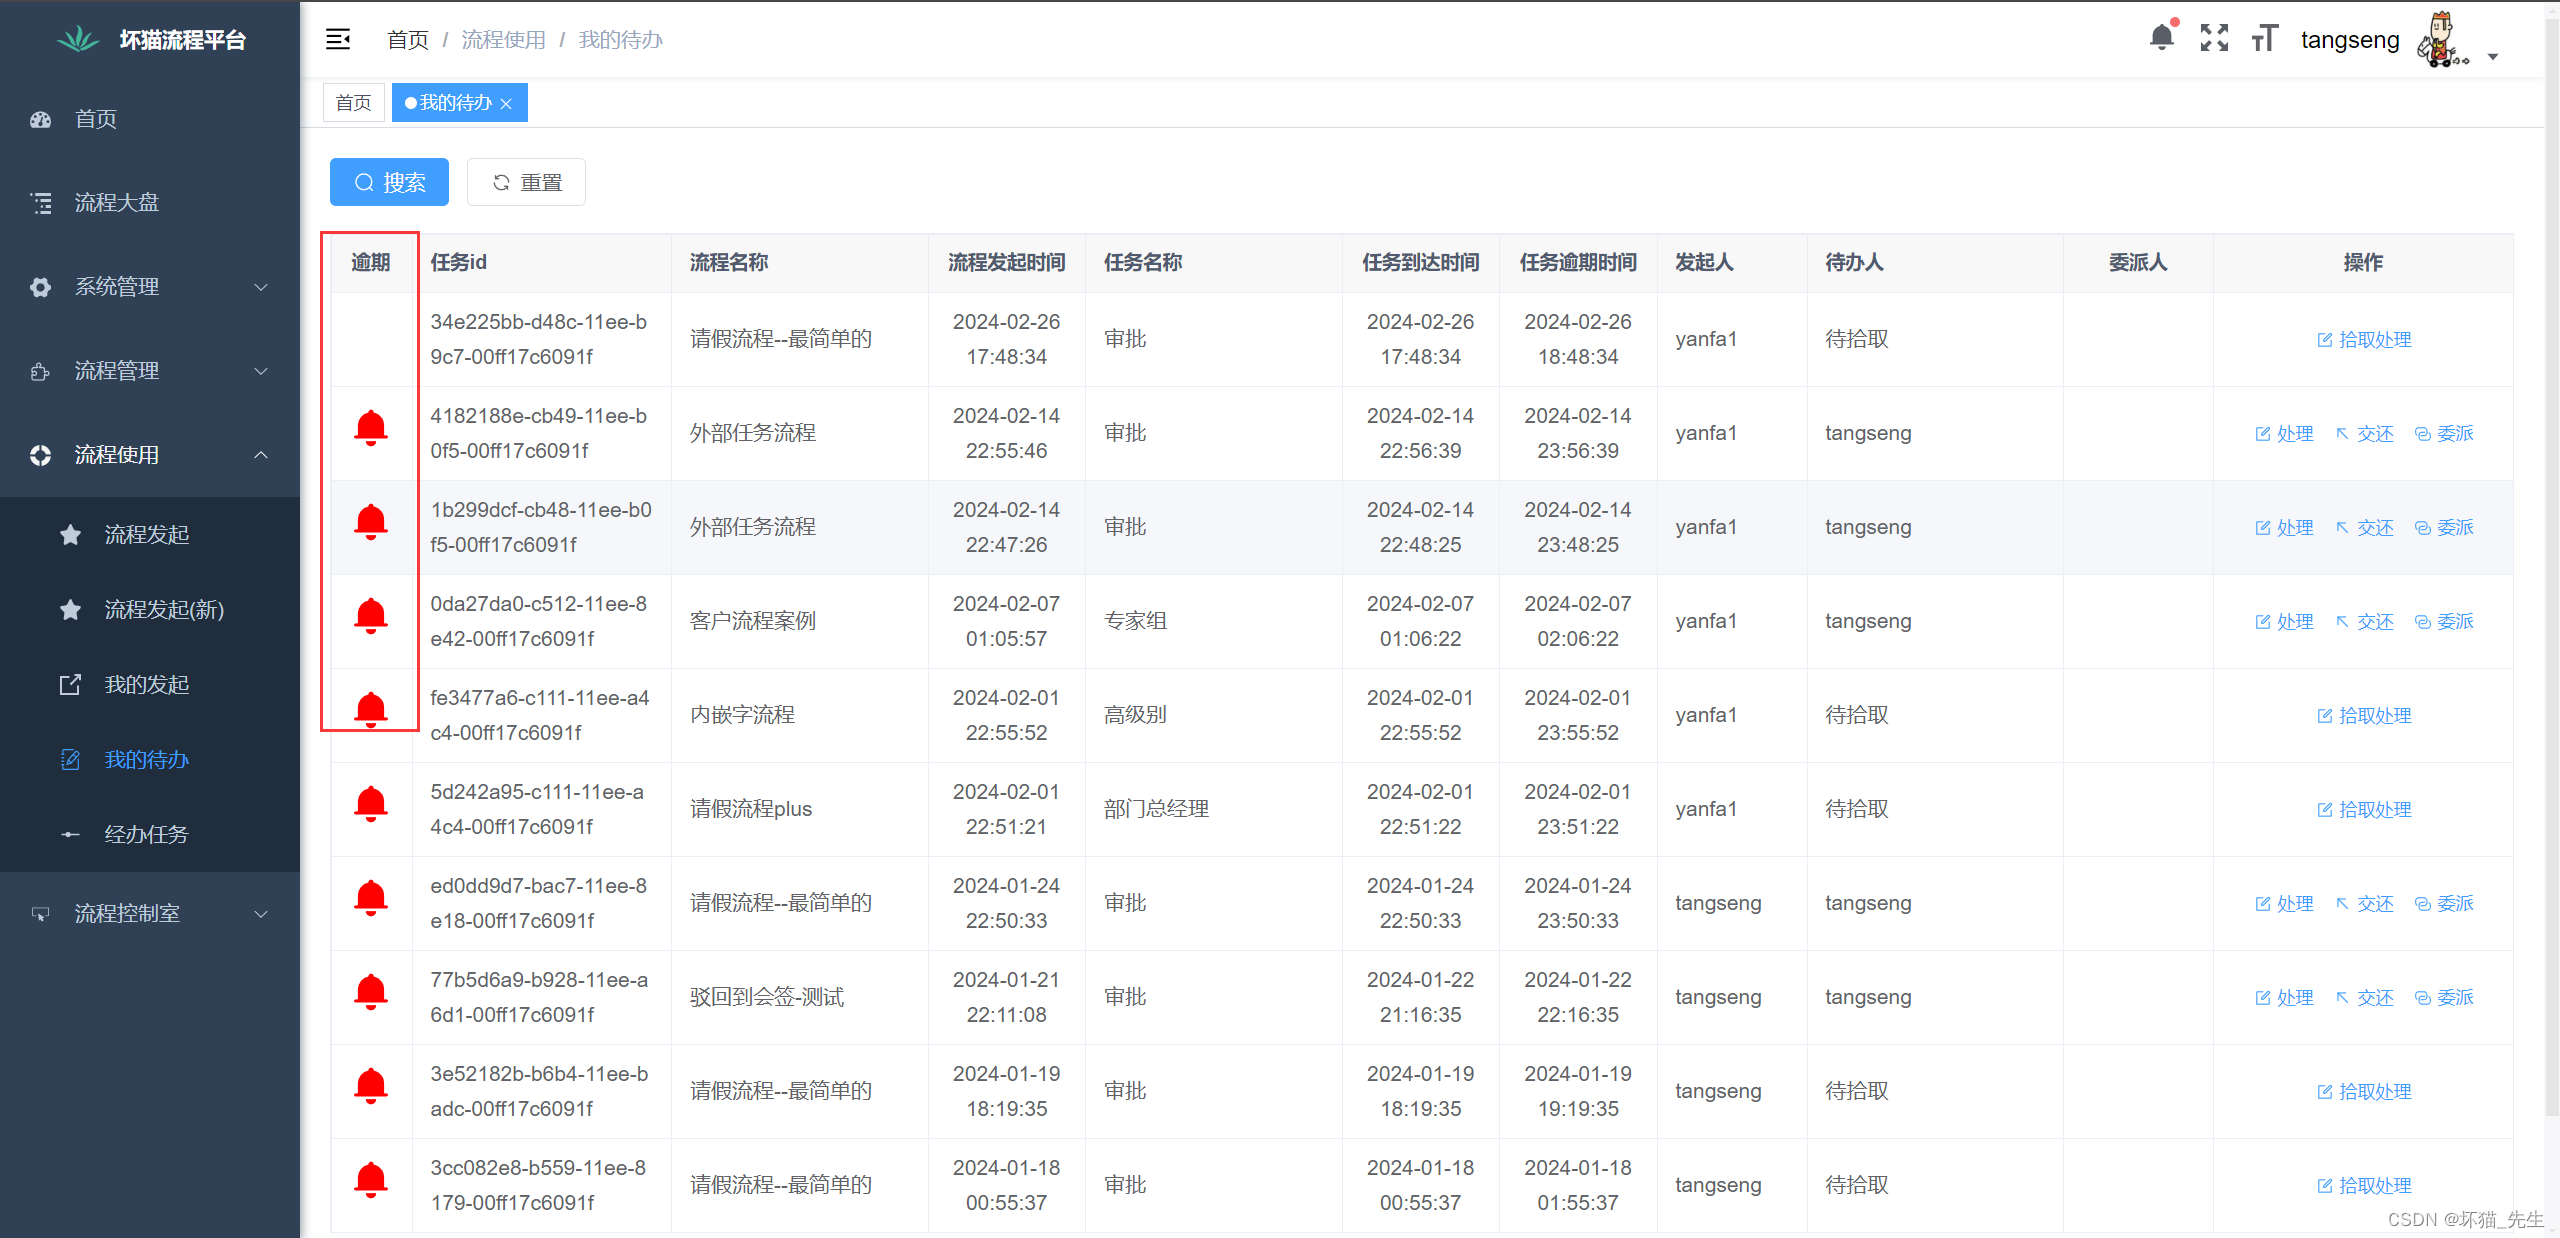Click overdue bell icon for 客户流程案例 row
2560x1238 pixels.
click(x=371, y=616)
